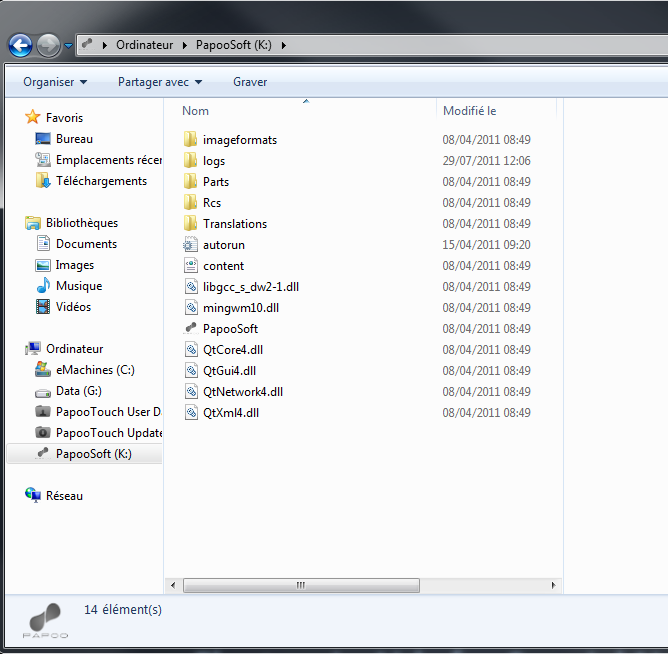Open the recent pages dropdown arrow
This screenshot has height=654, width=668.
coord(68,45)
